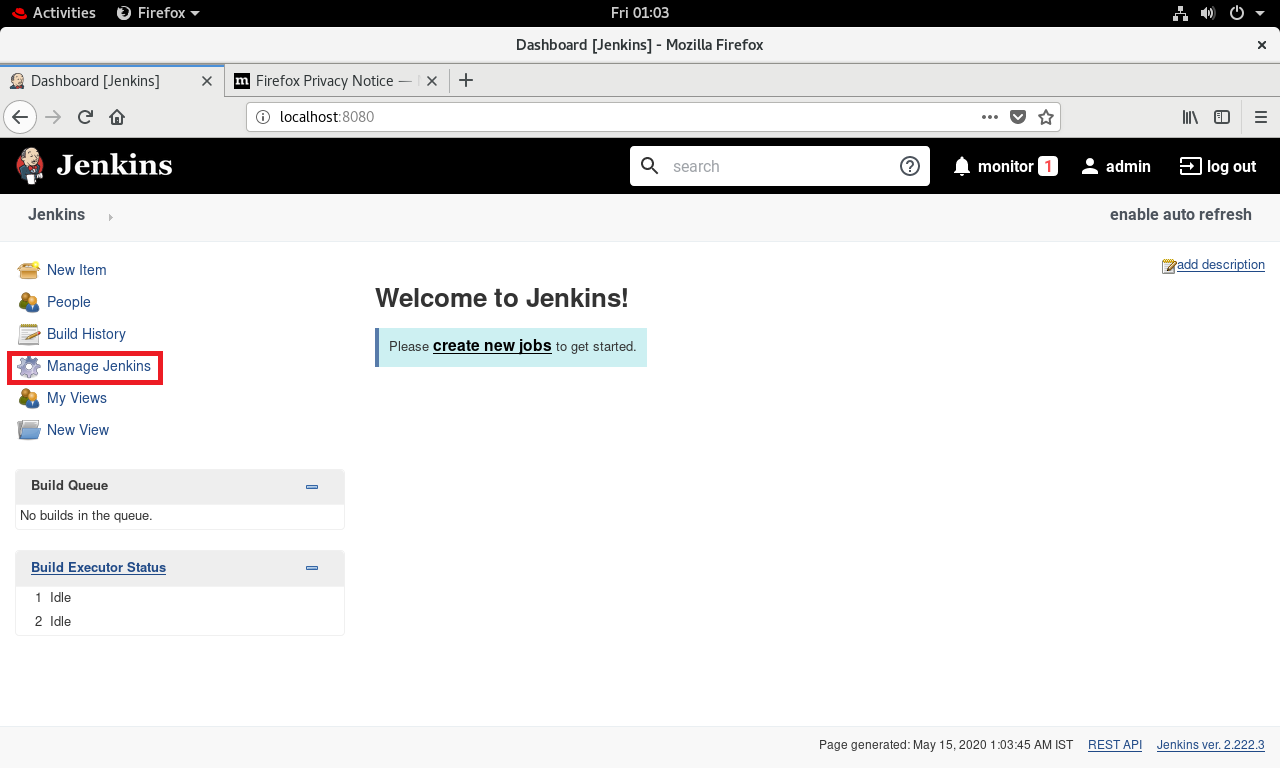1280x768 pixels.
Task: Click 'No builds in the queue.' text
Action: click(86, 516)
